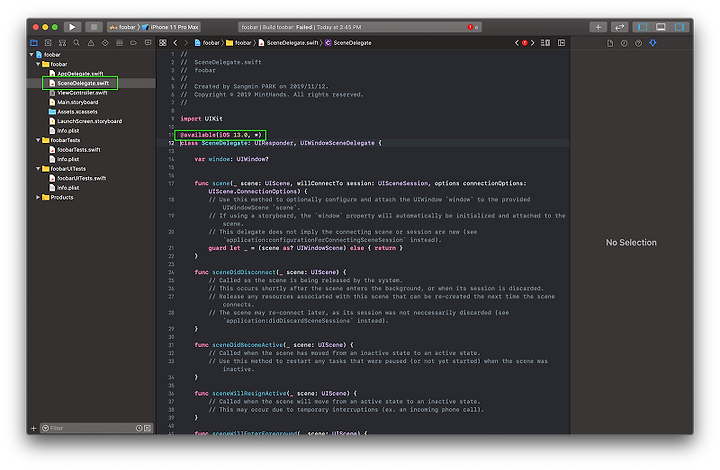Open the Report navigator
The image size is (720, 470).
[148, 43]
